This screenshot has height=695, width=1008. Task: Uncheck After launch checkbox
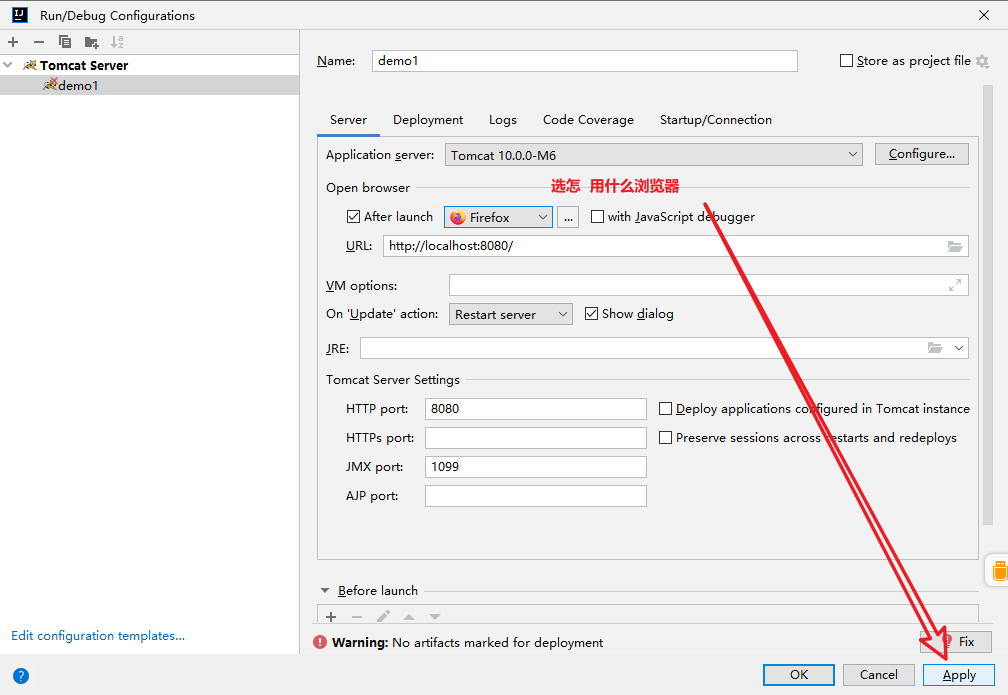pos(353,217)
